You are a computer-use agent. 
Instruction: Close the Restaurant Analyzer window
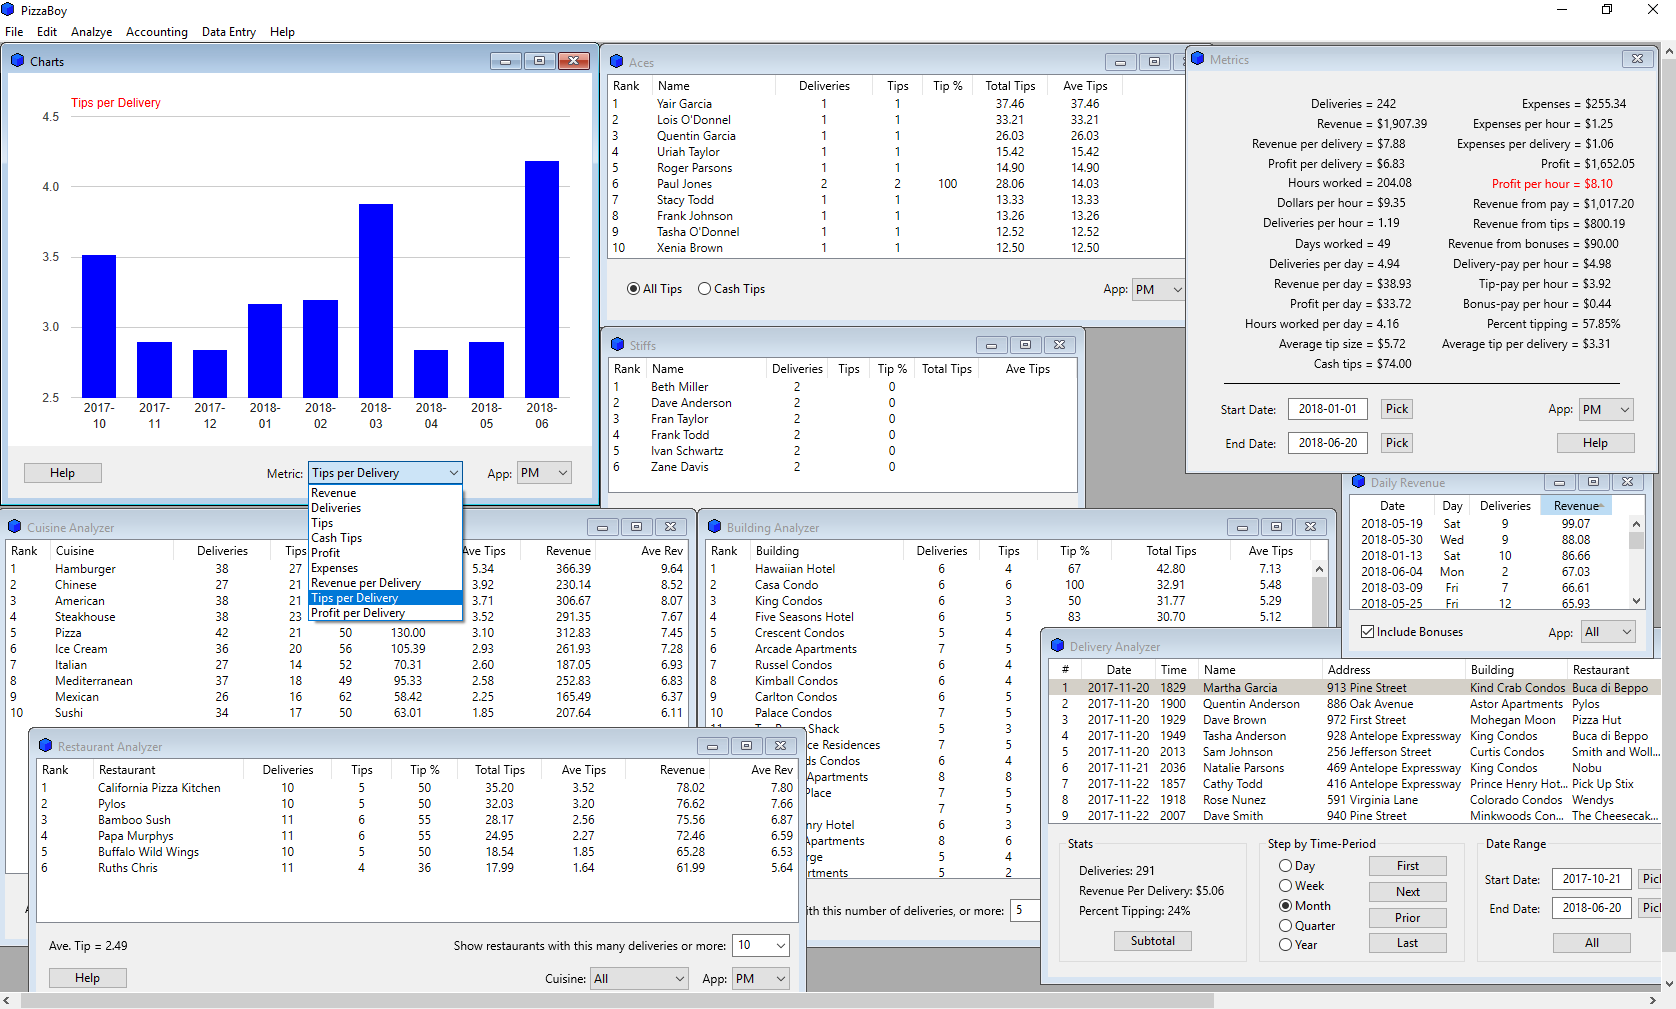pos(780,746)
